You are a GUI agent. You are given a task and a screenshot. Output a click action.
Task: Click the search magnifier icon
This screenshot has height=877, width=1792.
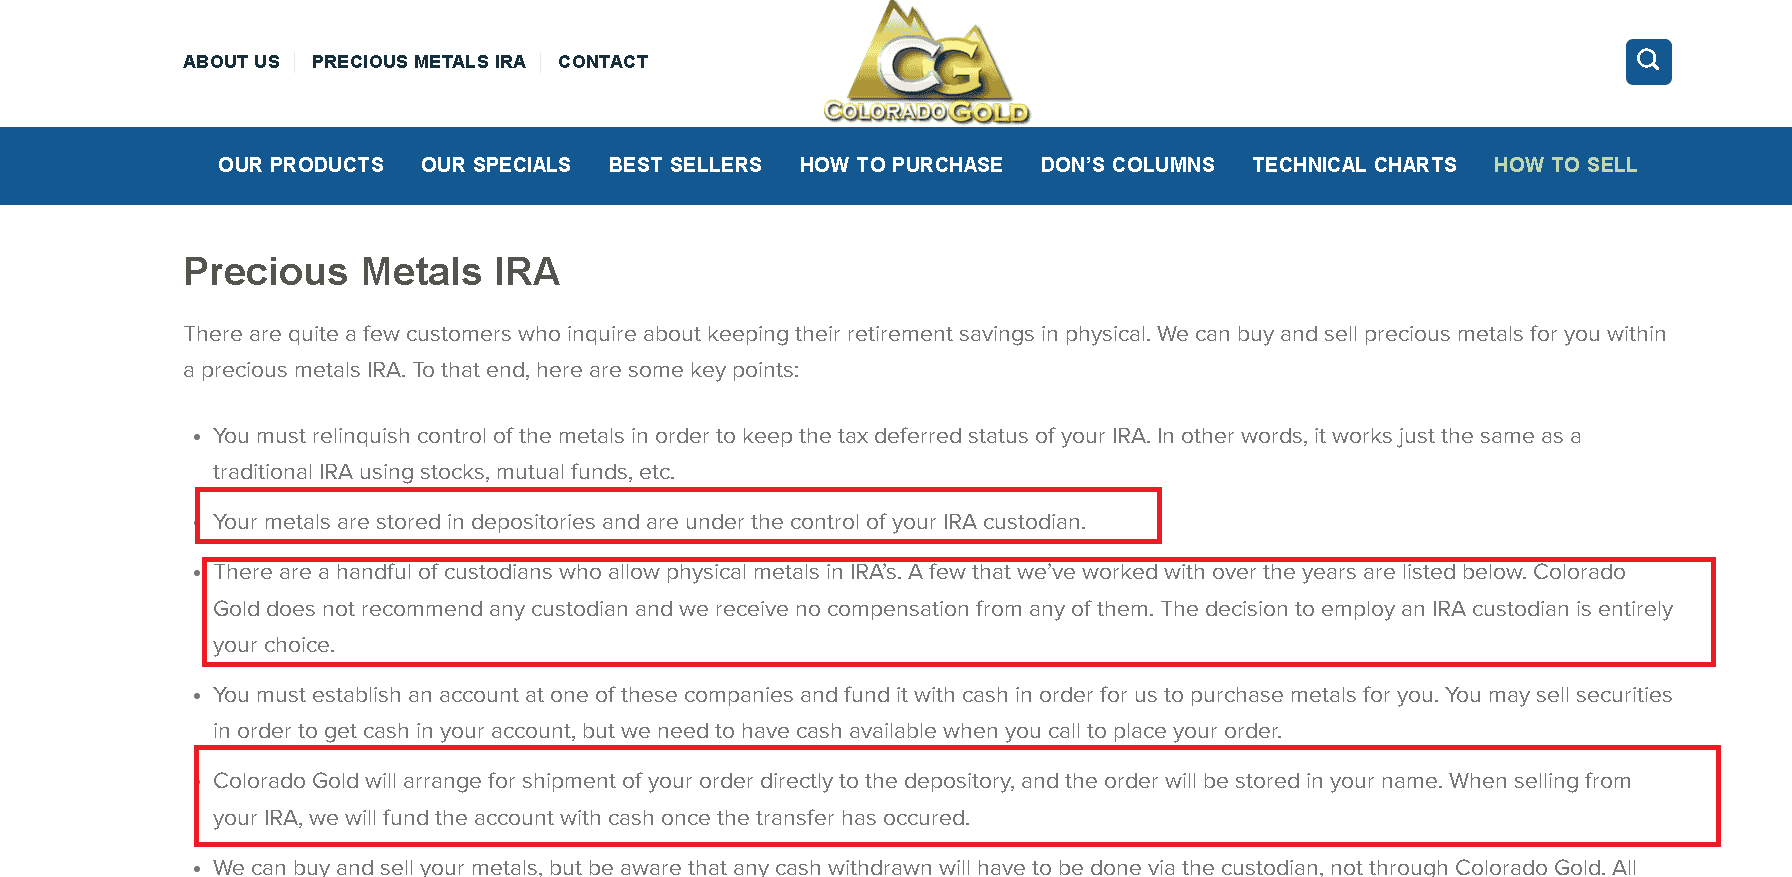coord(1648,62)
